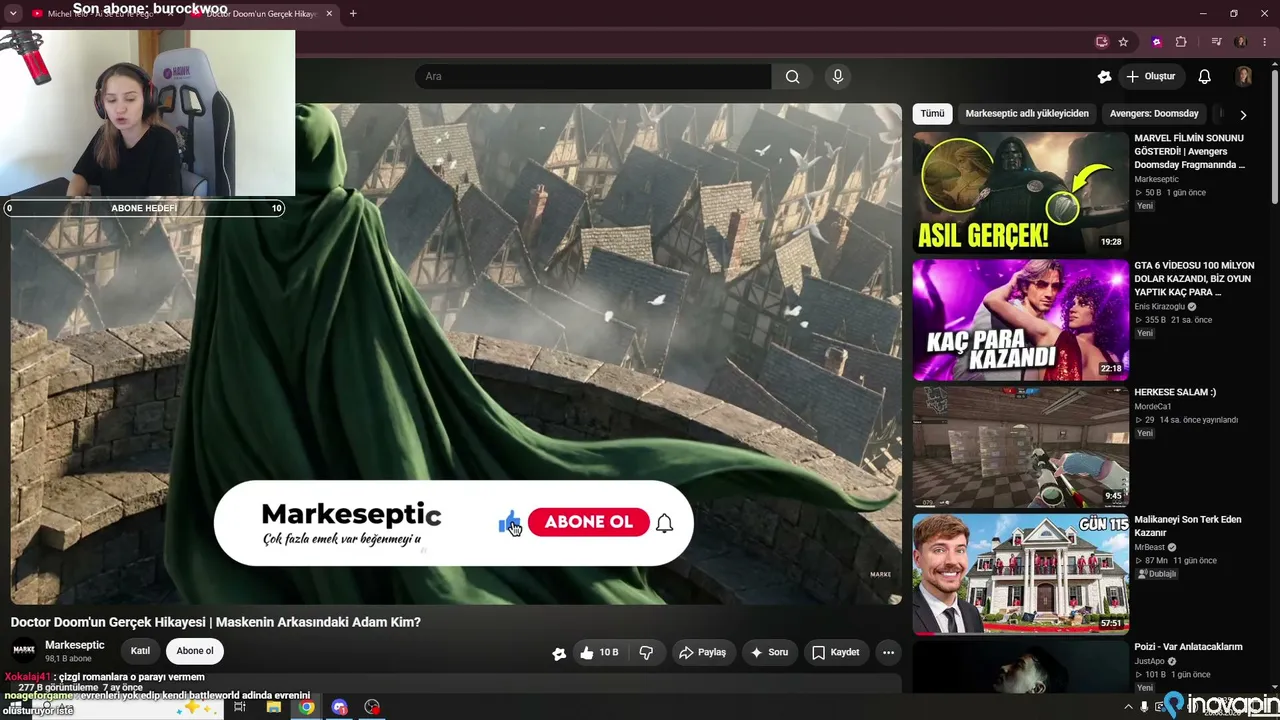Open the YouTube account avatar menu

(1244, 77)
